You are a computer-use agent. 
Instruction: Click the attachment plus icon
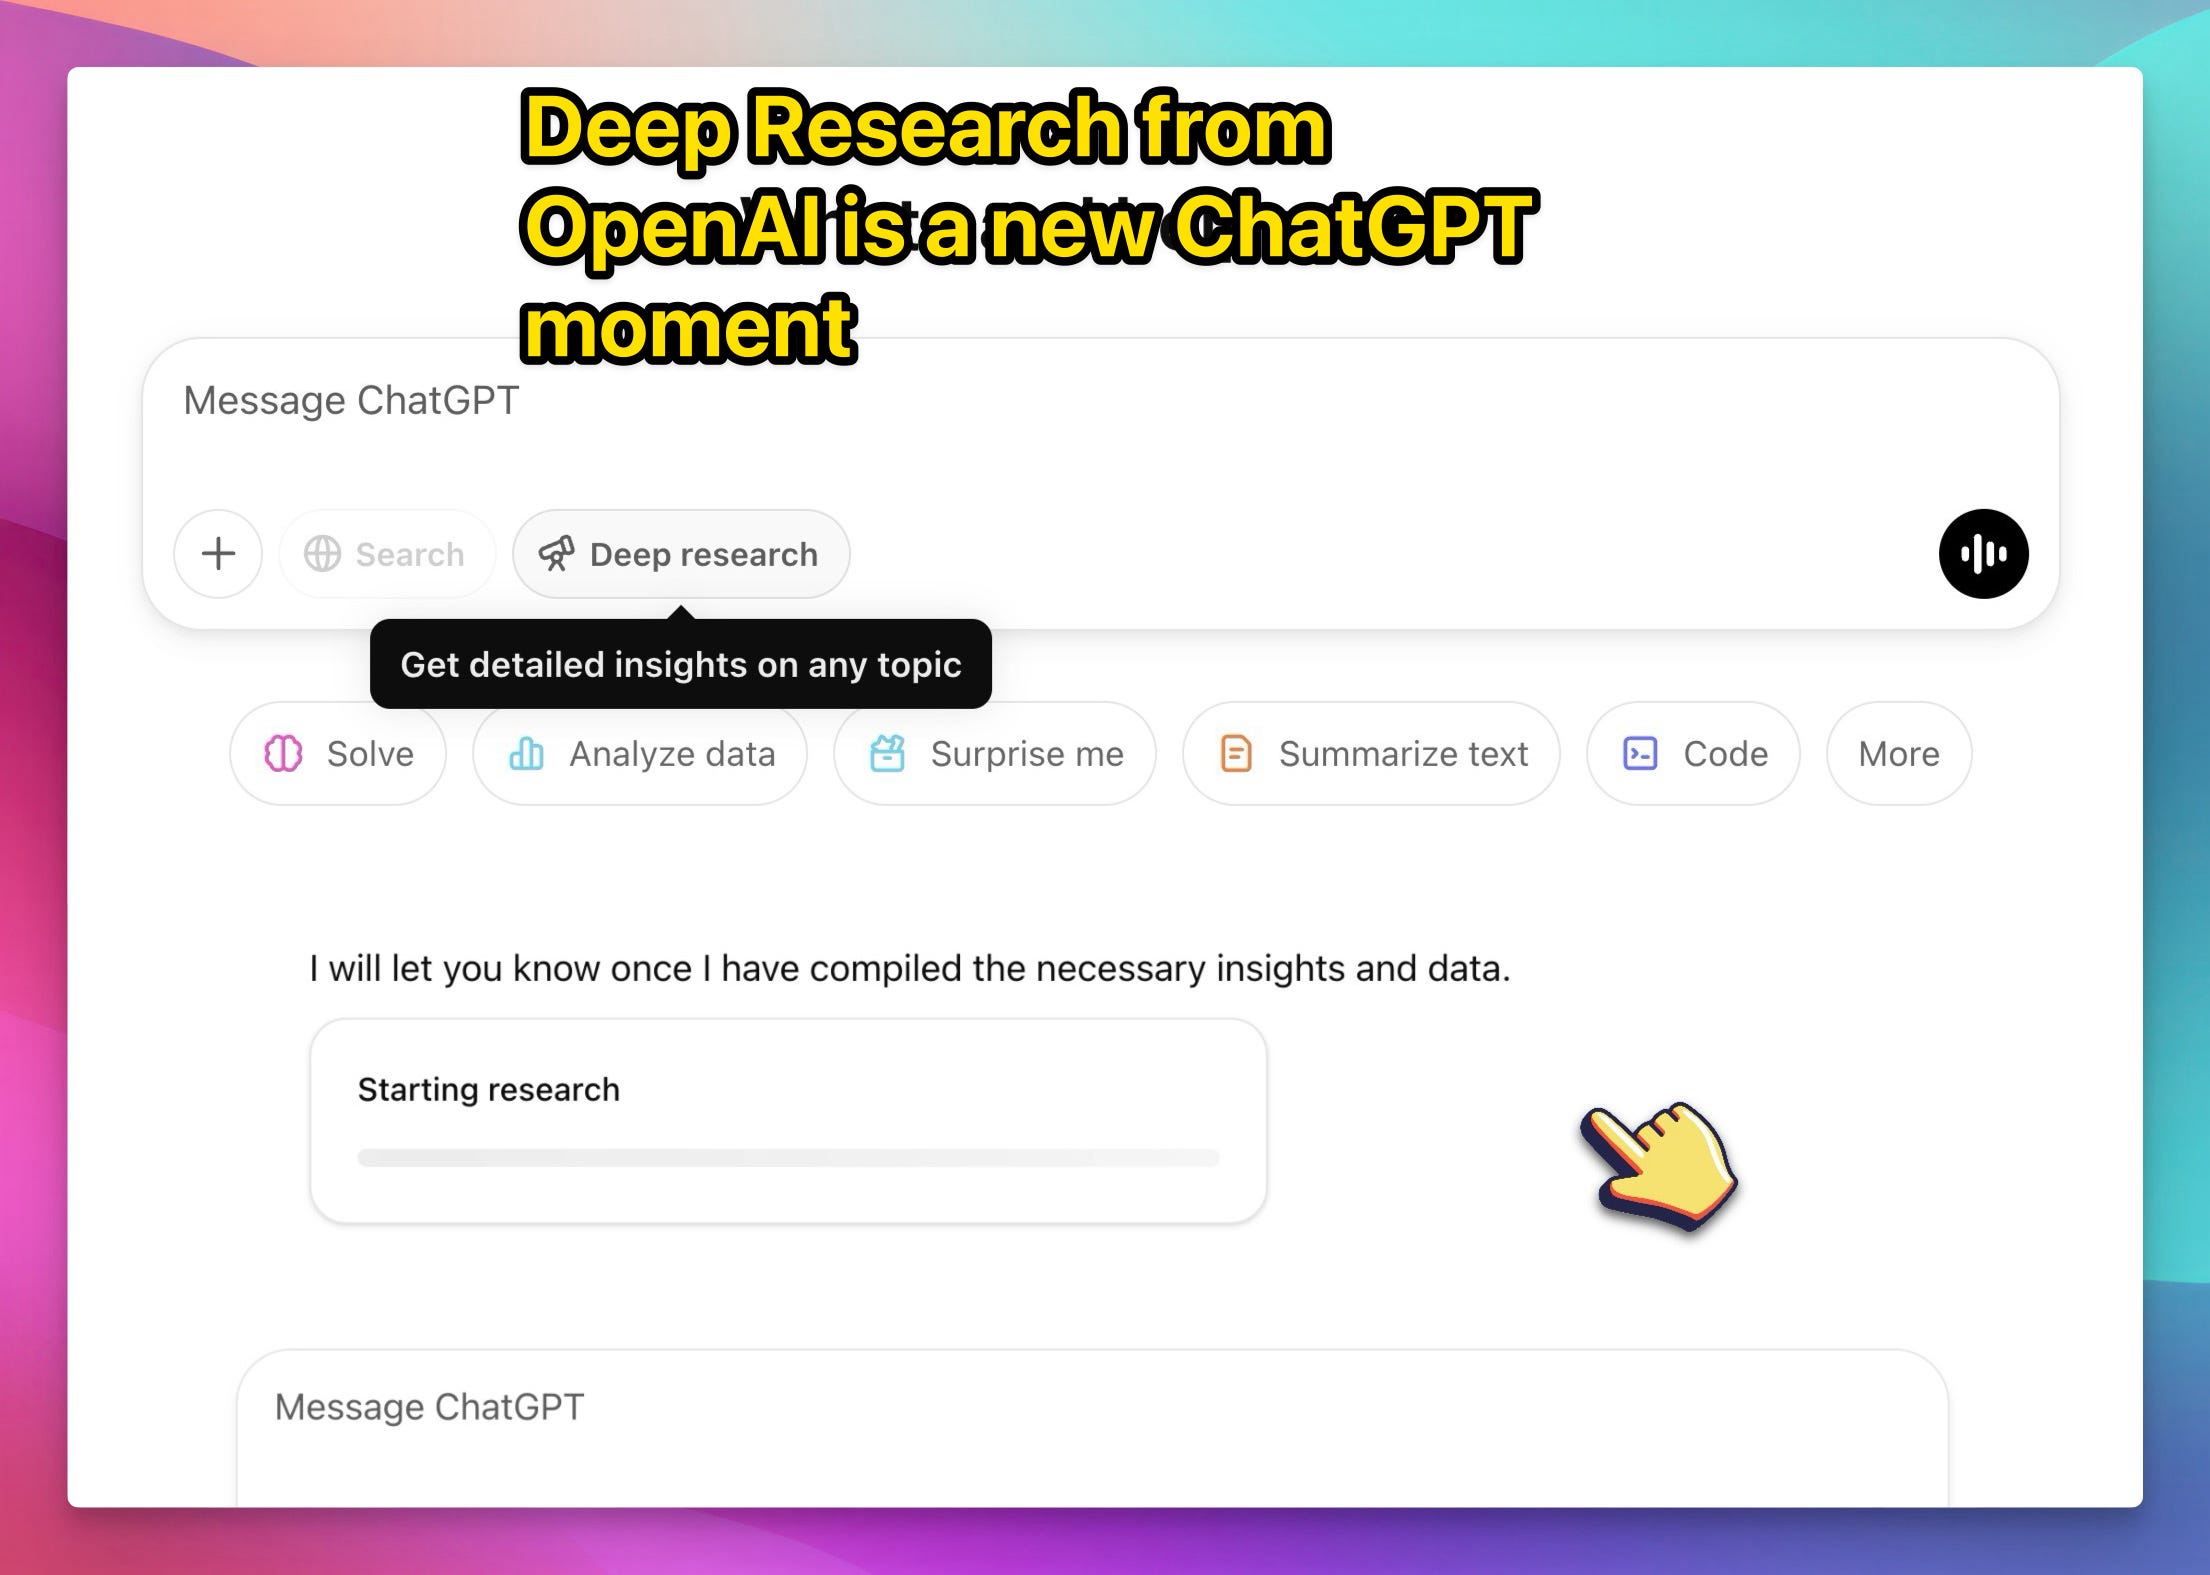[218, 552]
